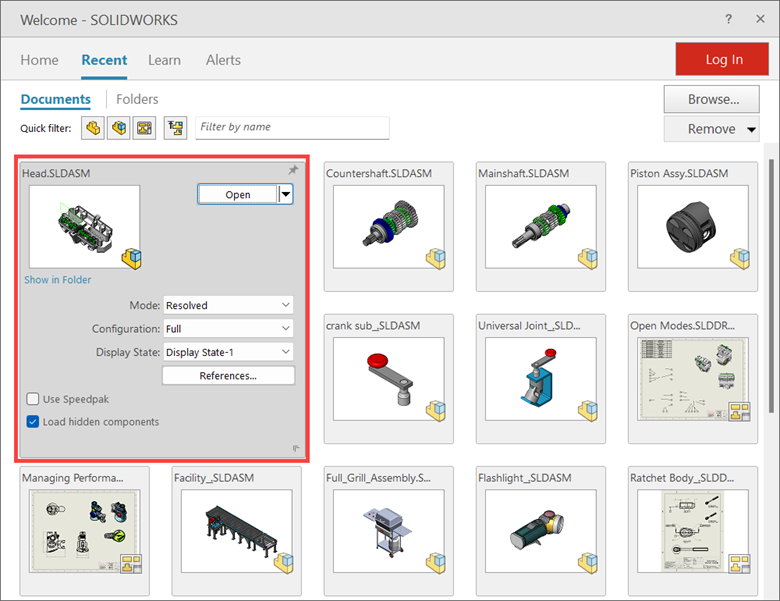Screen dimensions: 780x601
Task: Click the Flashlight_.SLDASM file name
Action: [x=524, y=478]
